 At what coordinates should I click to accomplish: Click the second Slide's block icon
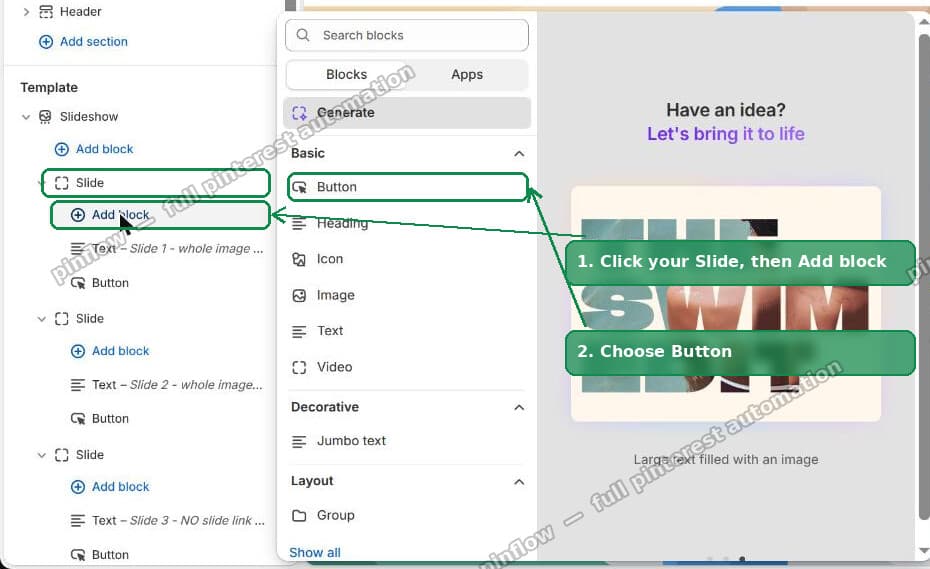pyautogui.click(x=62, y=319)
